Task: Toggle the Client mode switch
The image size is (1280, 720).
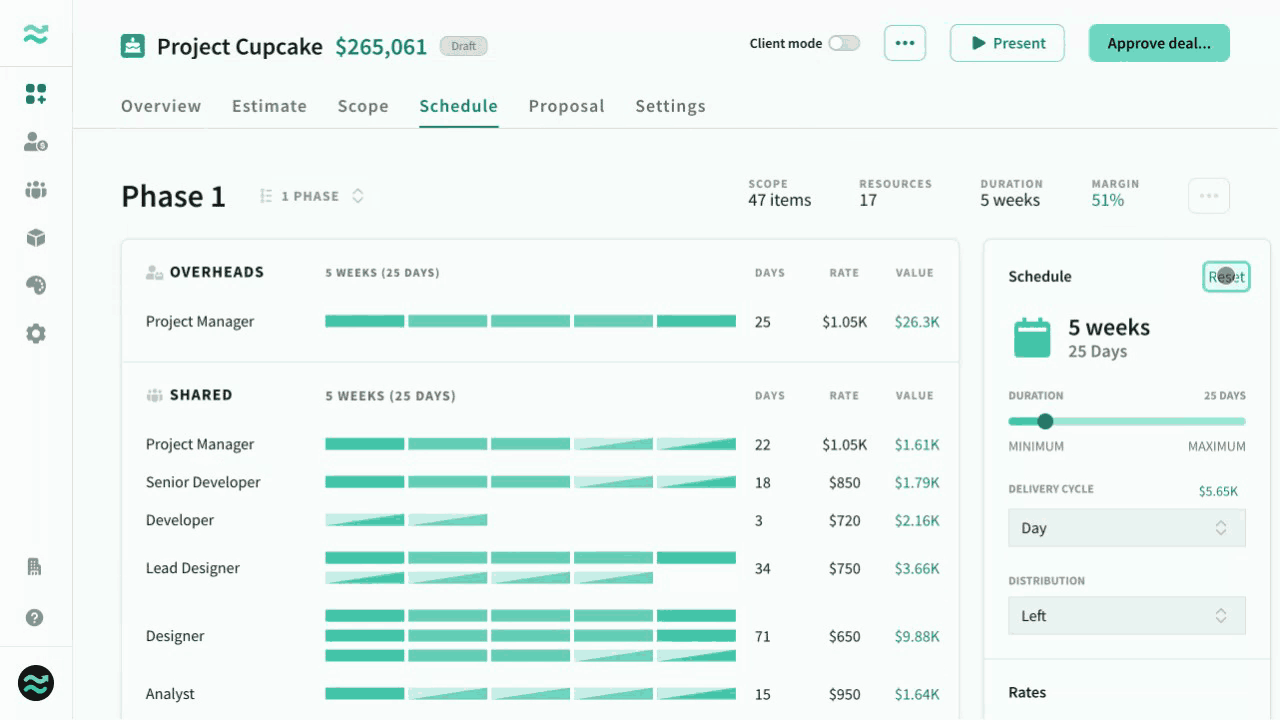Action: tap(844, 43)
